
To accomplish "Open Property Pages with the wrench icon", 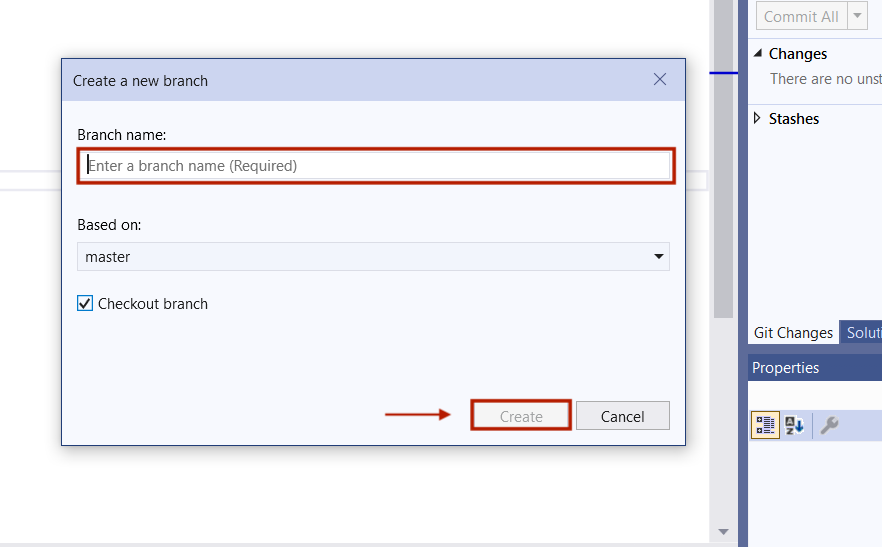I will tap(829, 425).
